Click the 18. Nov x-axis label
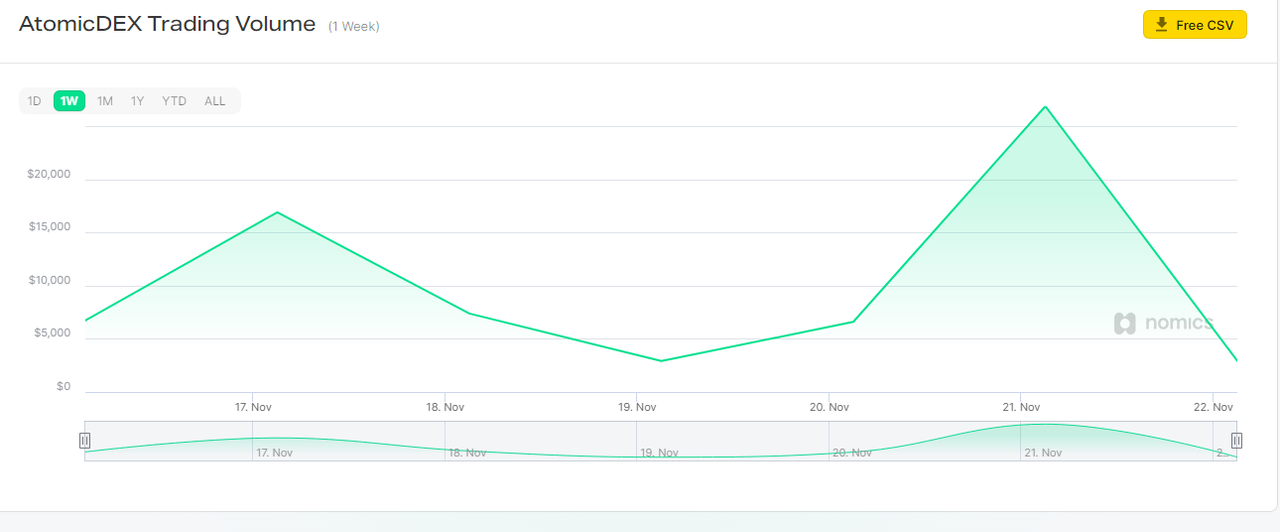1280x532 pixels. point(445,407)
